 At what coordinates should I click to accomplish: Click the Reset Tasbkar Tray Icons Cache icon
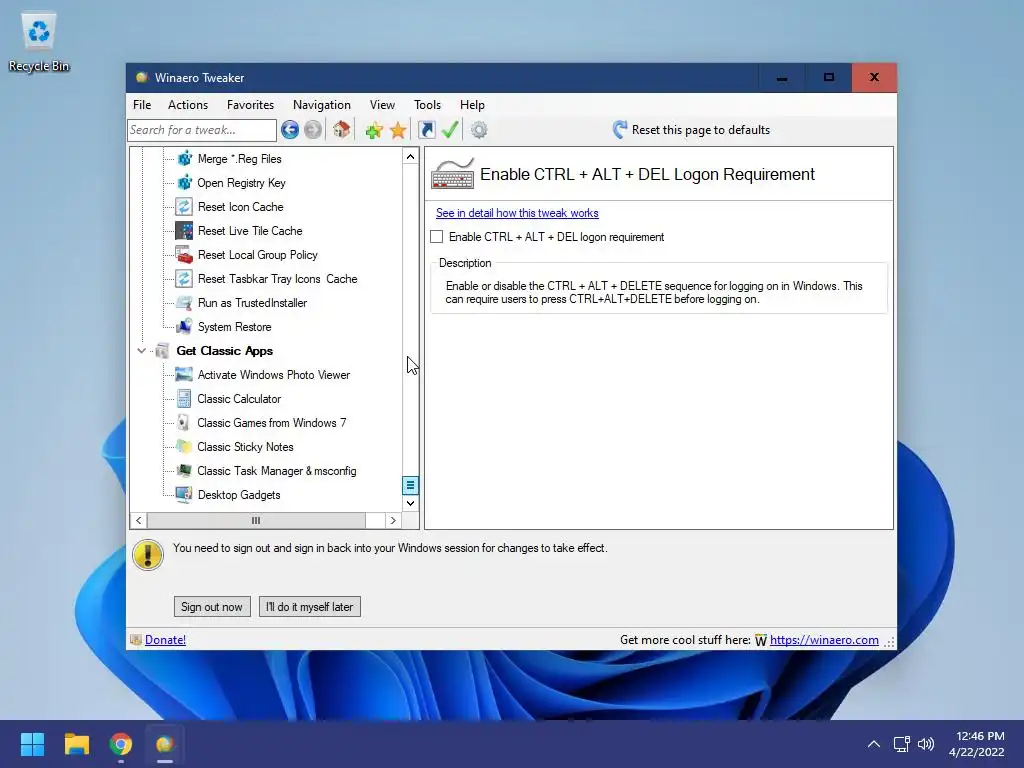tap(184, 279)
